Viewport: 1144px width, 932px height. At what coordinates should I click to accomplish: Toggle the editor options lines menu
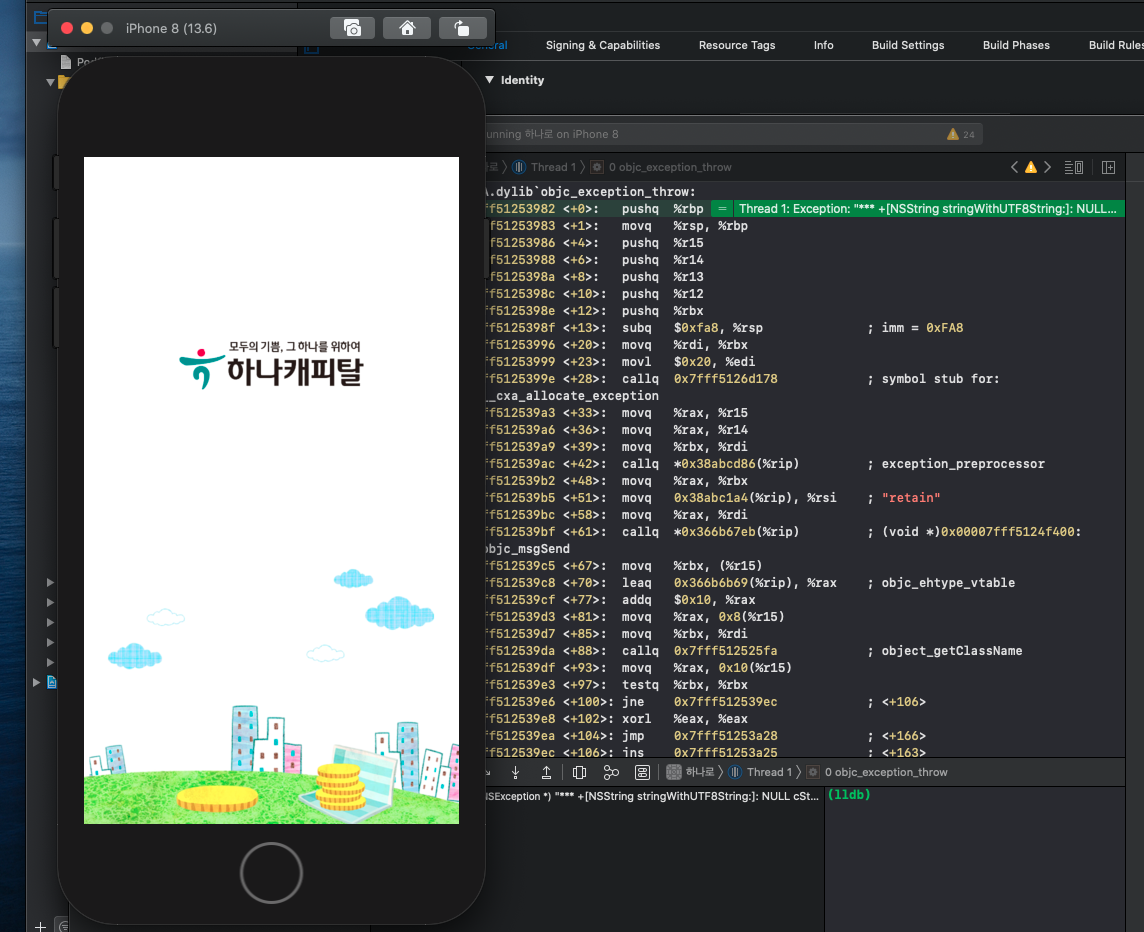pos(1074,167)
